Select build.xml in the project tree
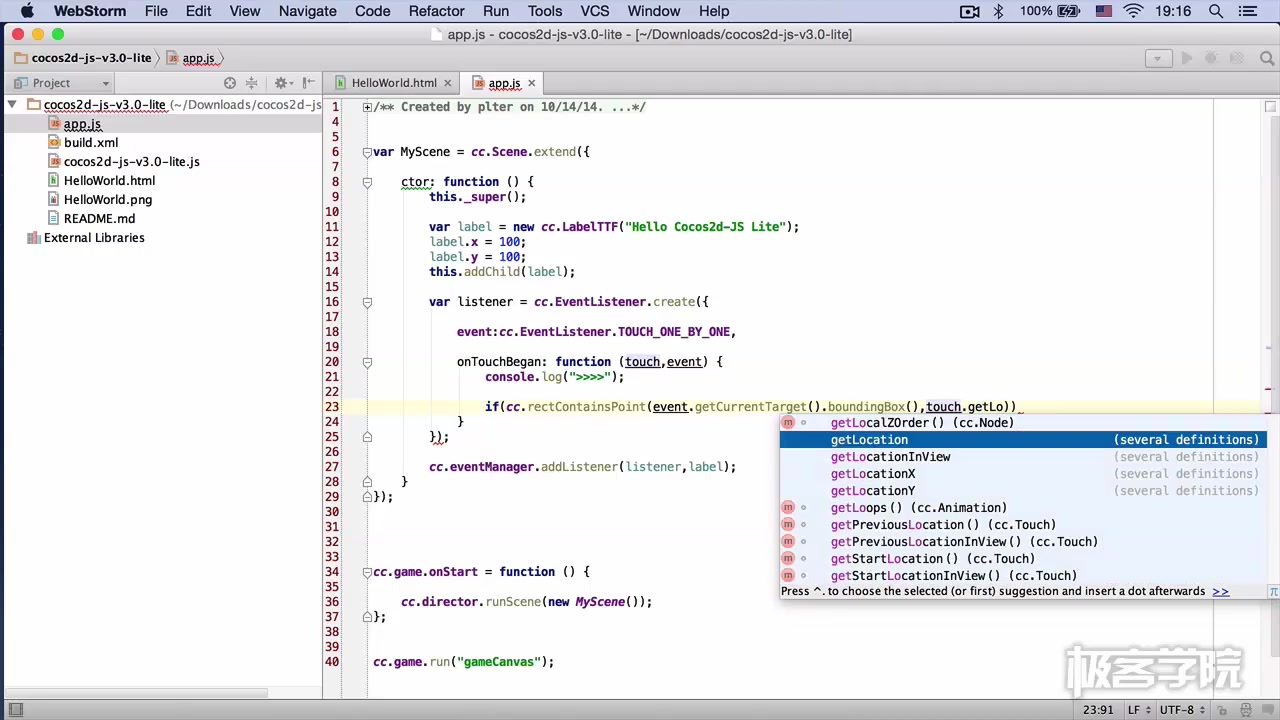The width and height of the screenshot is (1280, 720). pos(91,143)
